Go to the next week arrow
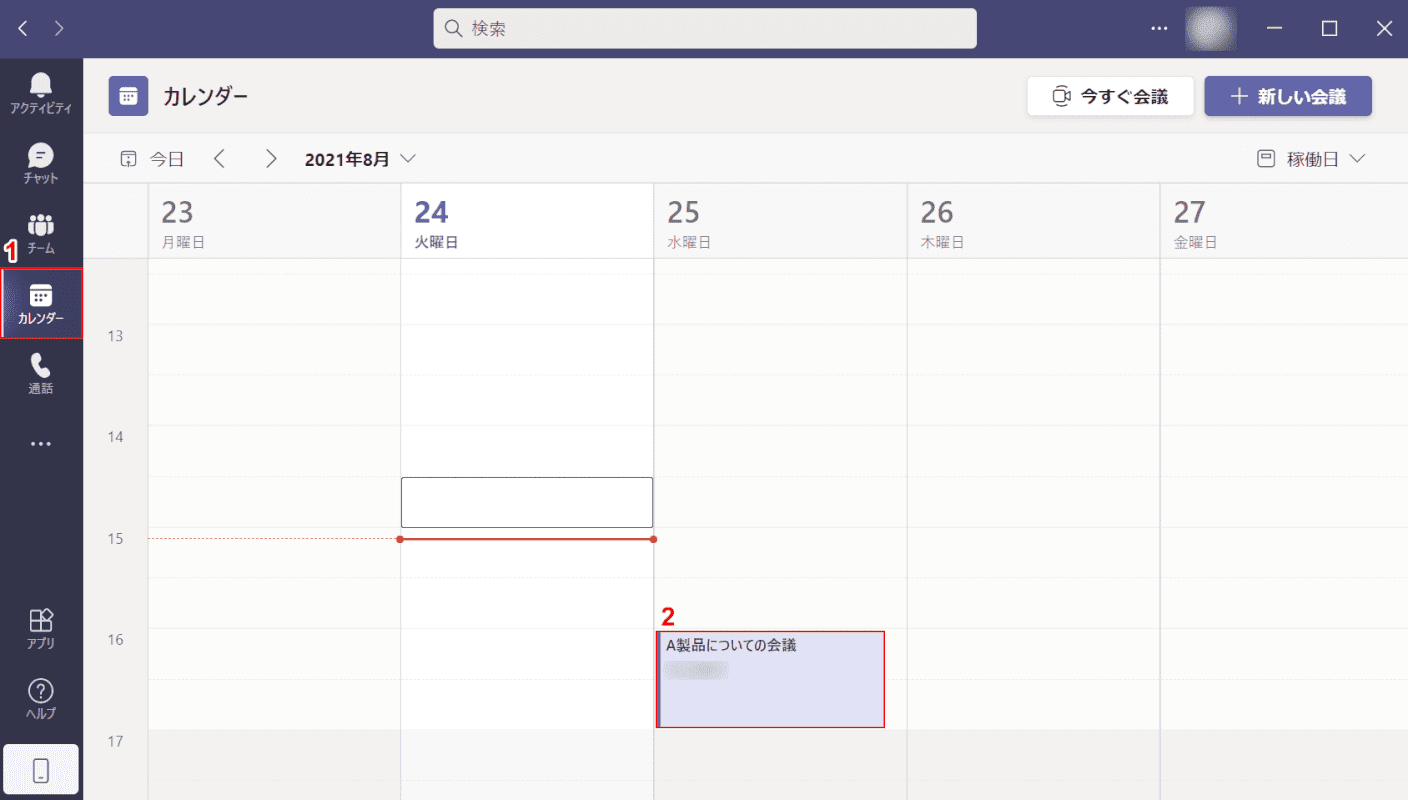 270,158
